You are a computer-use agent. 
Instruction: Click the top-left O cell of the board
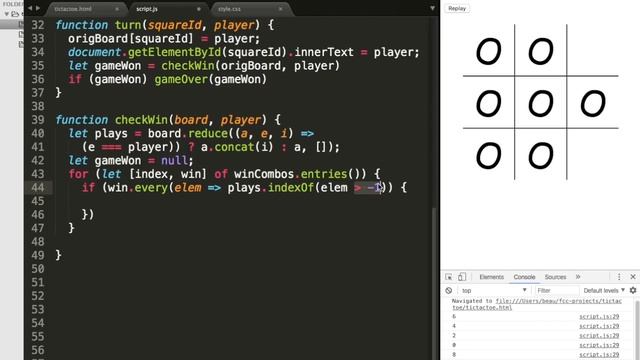pos(489,51)
